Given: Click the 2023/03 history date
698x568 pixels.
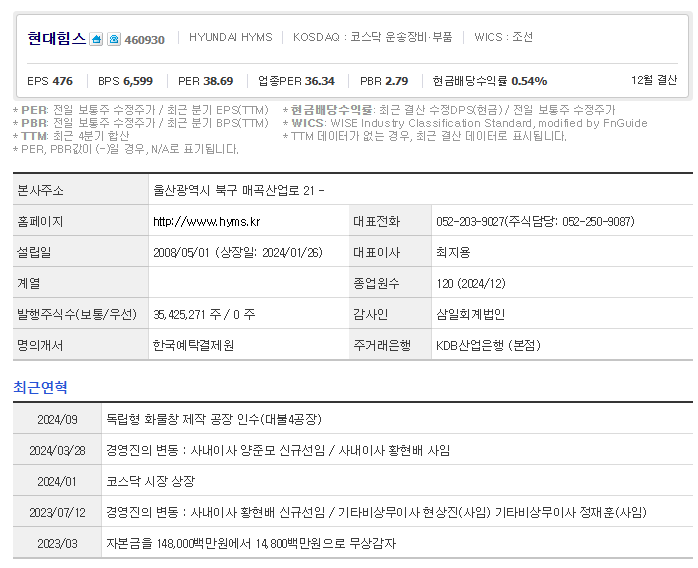Looking at the screenshot, I should [57, 544].
